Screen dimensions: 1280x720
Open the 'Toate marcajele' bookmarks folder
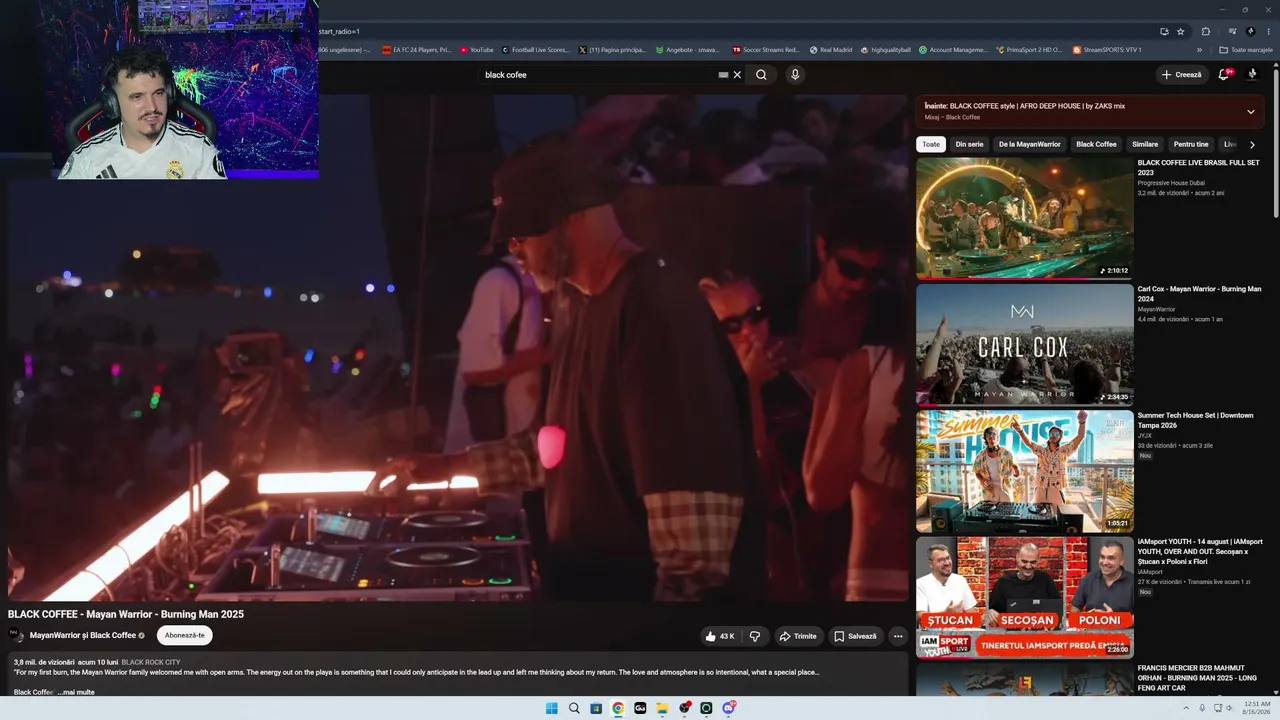tap(1245, 49)
